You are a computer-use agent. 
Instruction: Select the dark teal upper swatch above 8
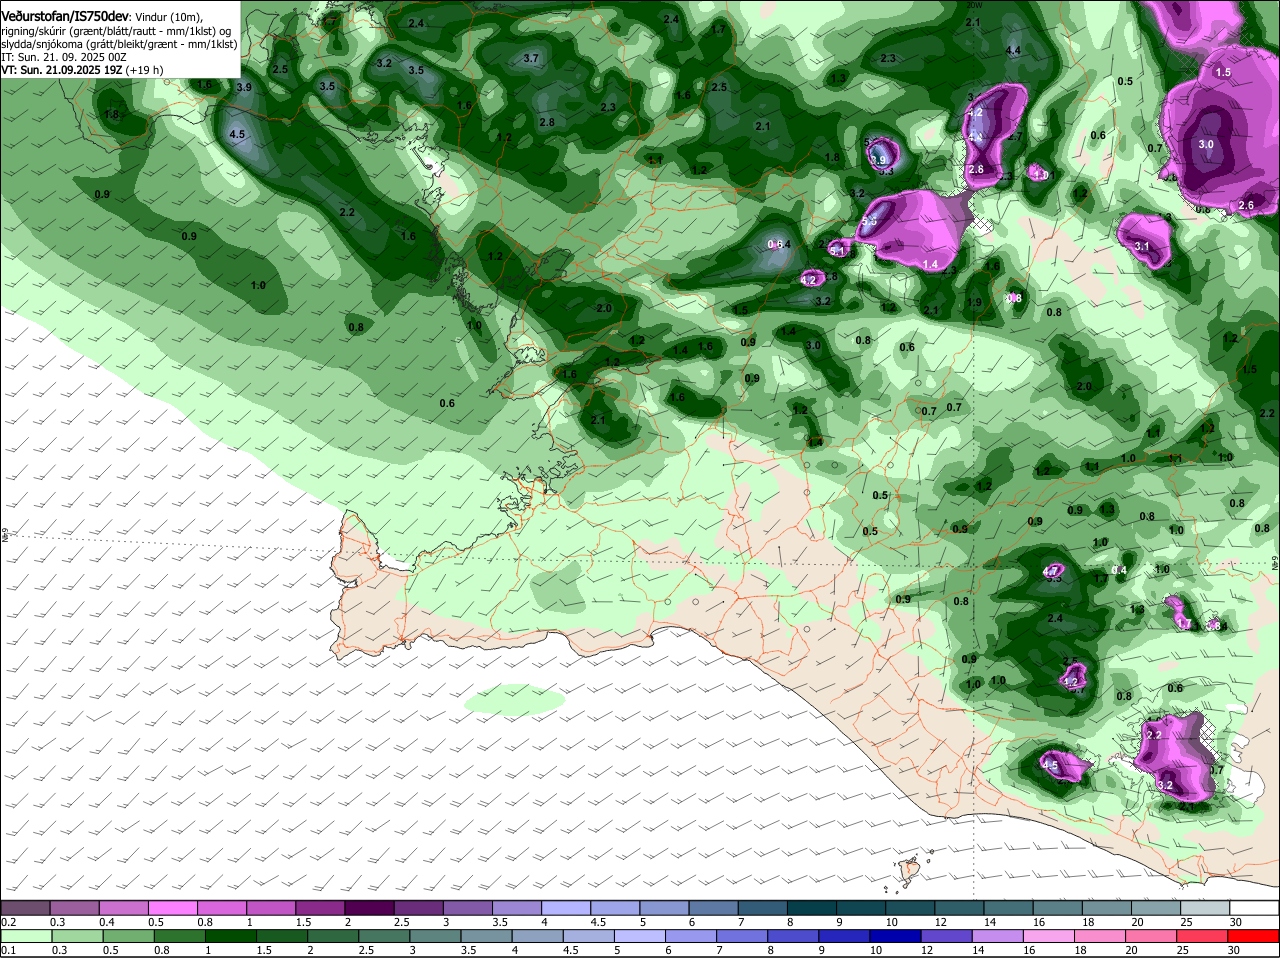(x=810, y=907)
